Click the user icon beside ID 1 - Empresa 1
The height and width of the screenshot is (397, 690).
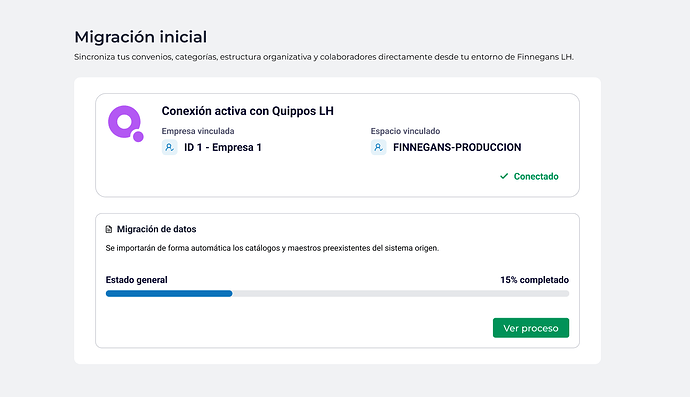169,147
